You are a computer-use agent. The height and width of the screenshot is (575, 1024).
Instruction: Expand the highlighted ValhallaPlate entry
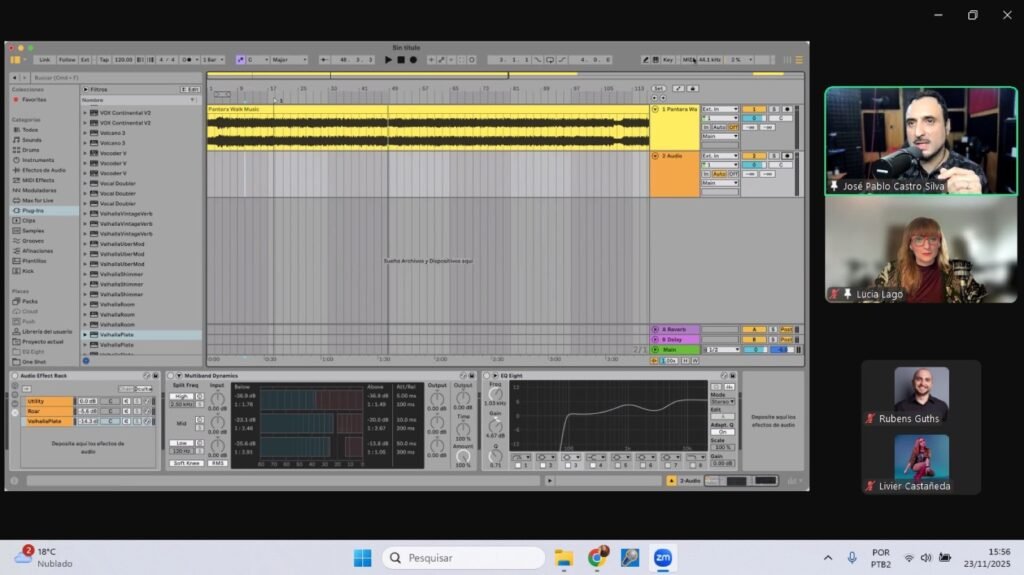[85, 335]
